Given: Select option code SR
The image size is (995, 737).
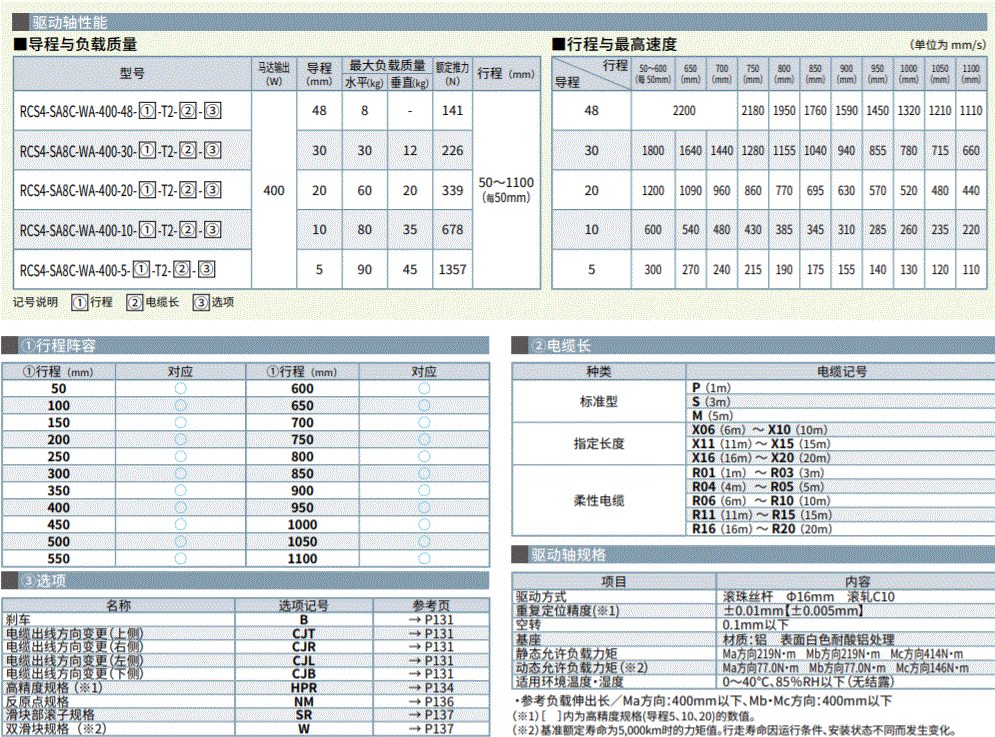Looking at the screenshot, I should (304, 715).
